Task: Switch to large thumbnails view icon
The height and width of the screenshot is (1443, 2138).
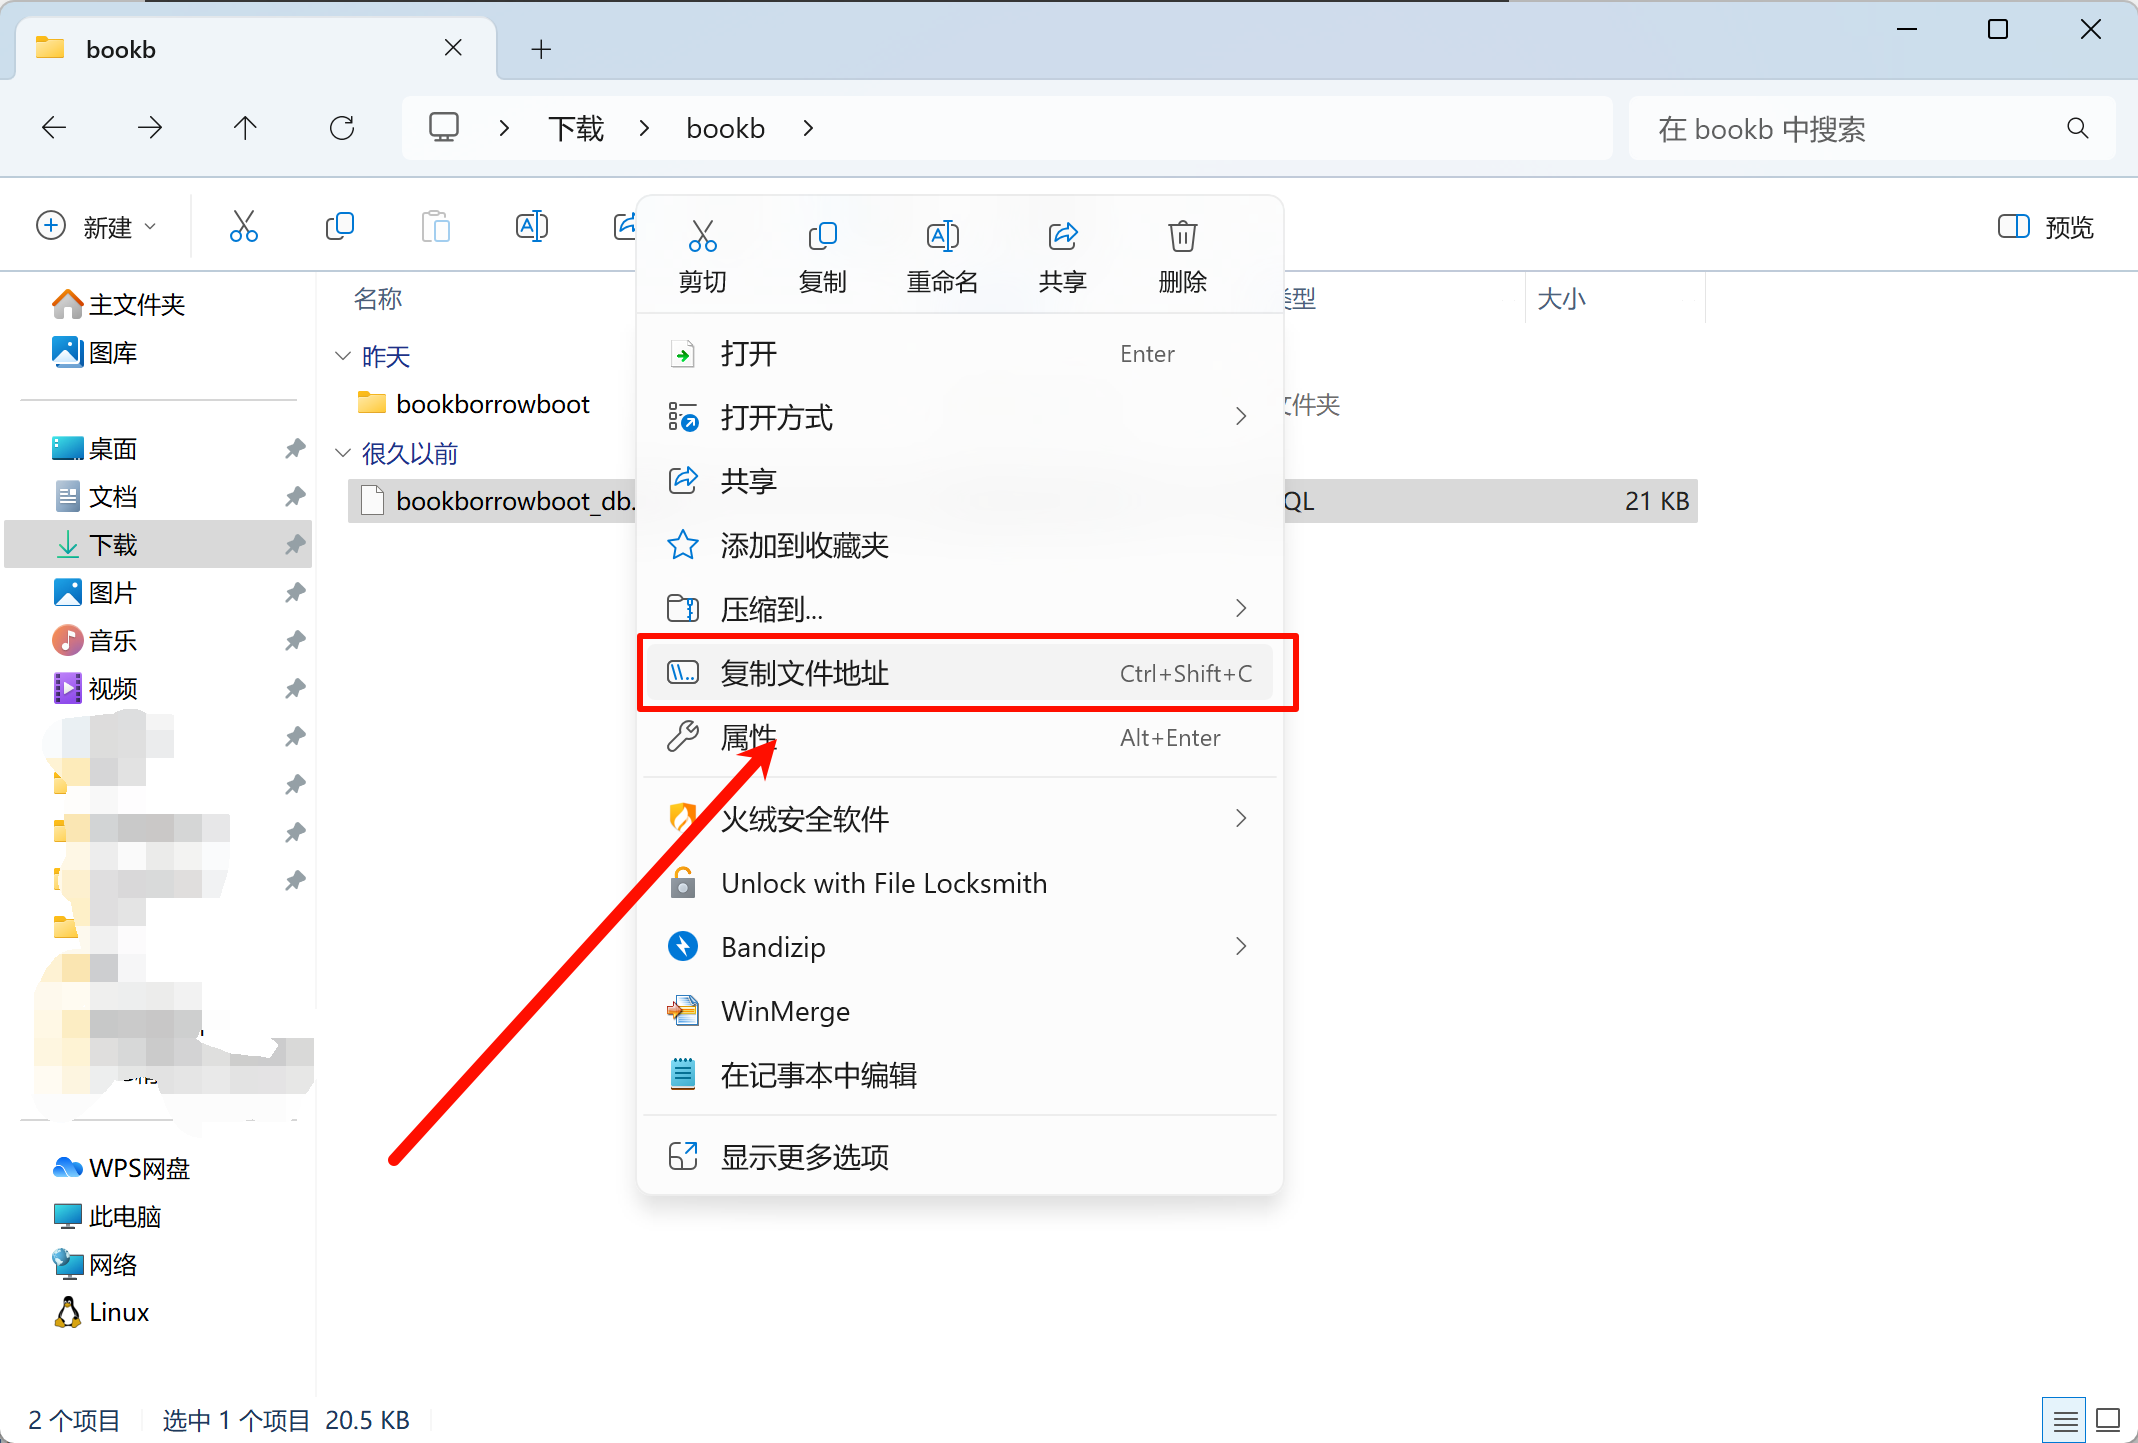Action: 2109,1420
